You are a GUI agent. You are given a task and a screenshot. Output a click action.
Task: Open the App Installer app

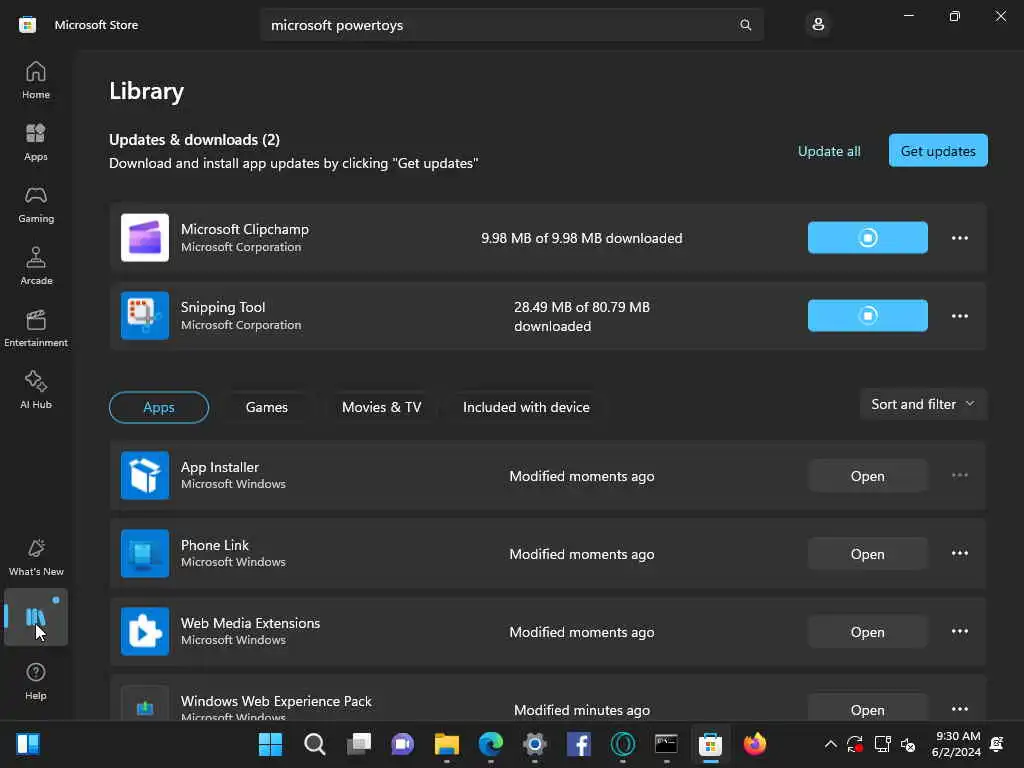click(x=867, y=476)
